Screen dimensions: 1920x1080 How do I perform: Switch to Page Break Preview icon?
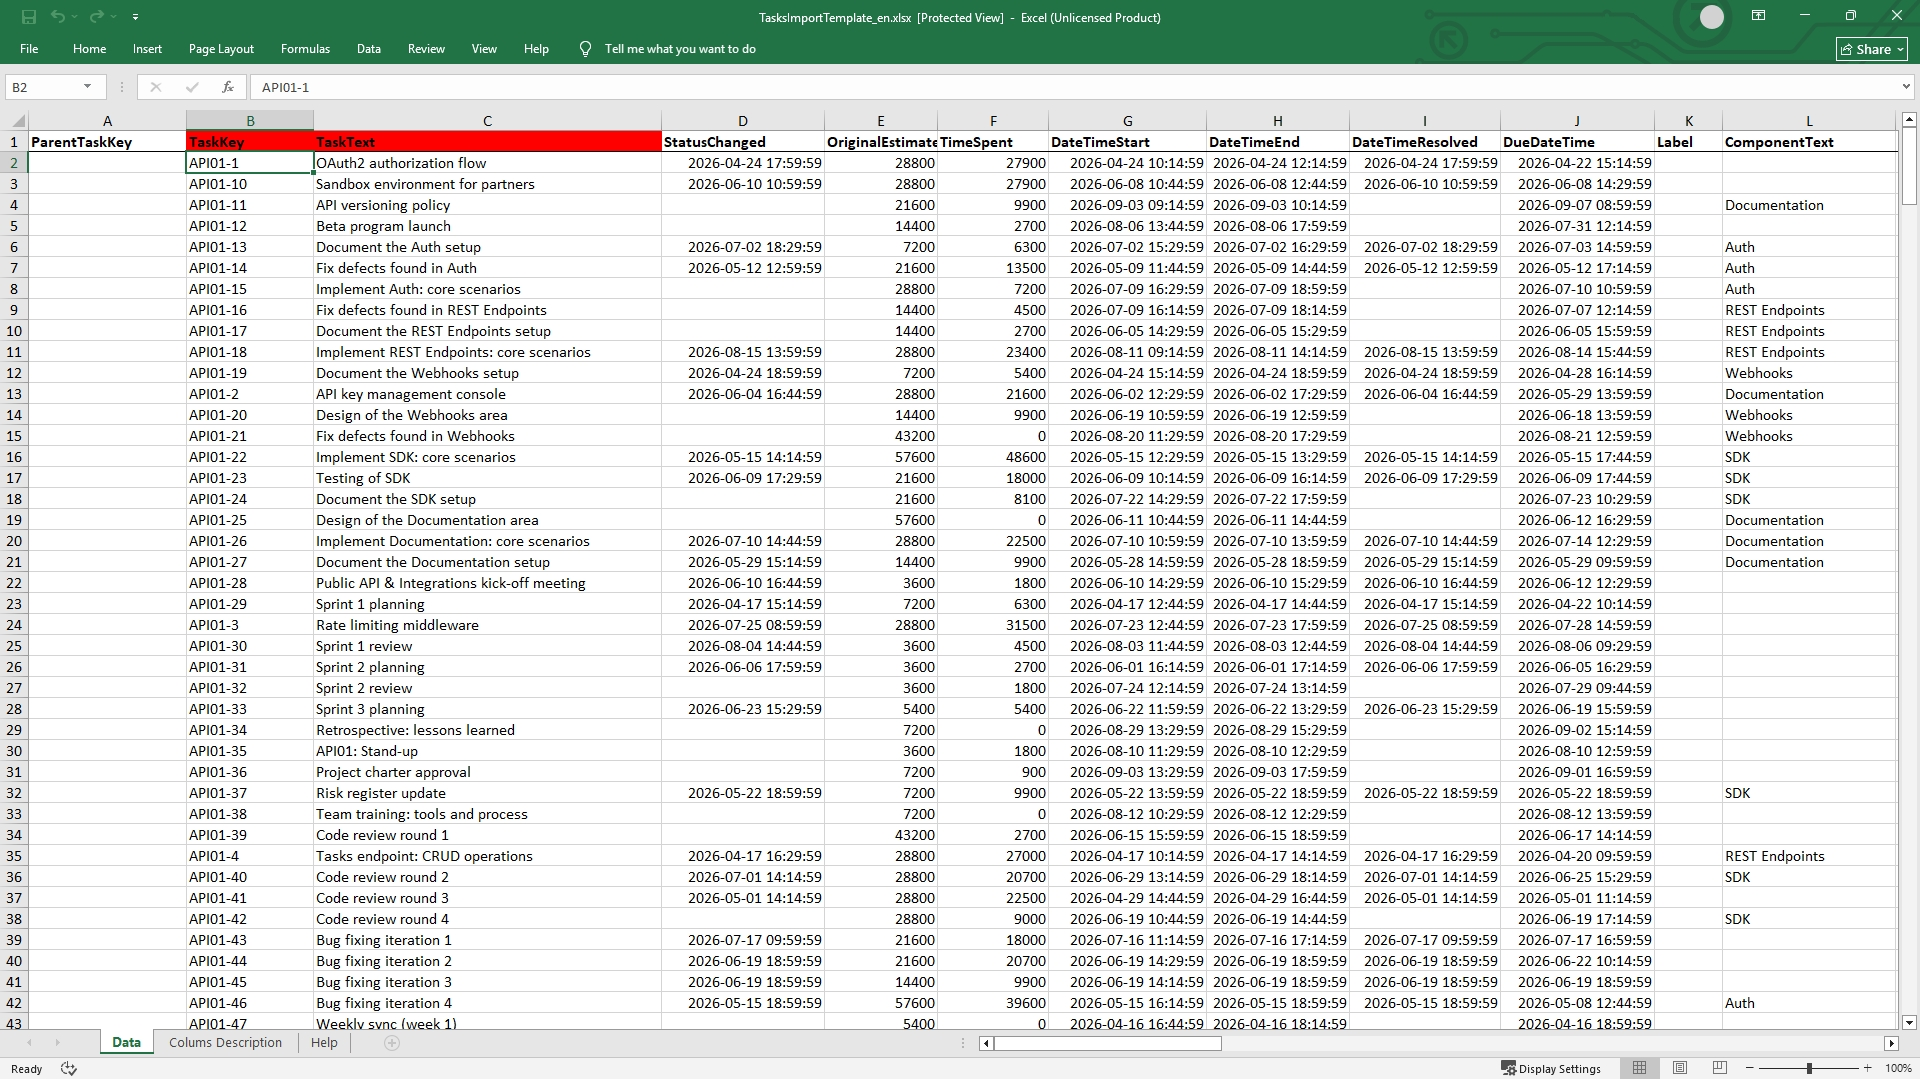(x=1720, y=1068)
